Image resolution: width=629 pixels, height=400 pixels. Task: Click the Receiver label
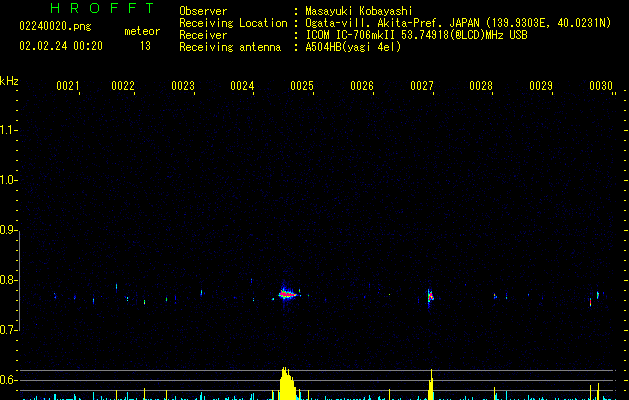coord(203,35)
